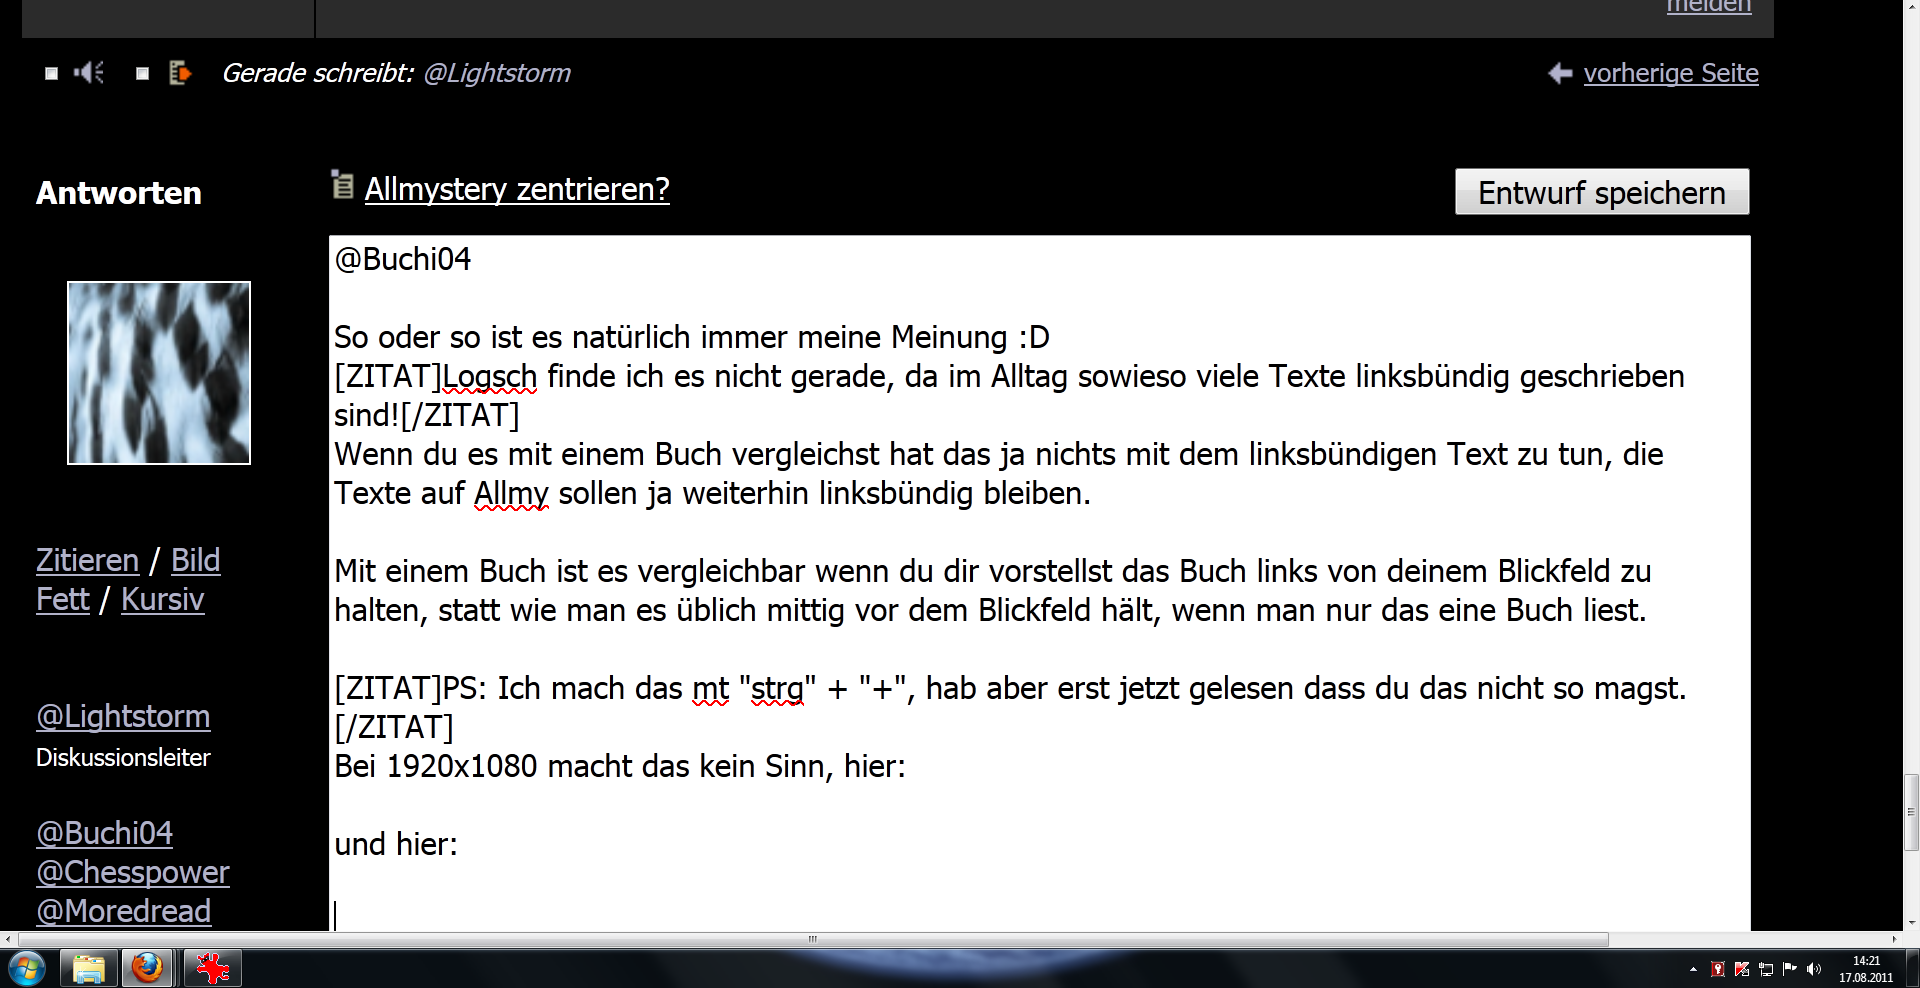Open Kaspersky tray icon
The height and width of the screenshot is (988, 1920).
coord(1742,969)
